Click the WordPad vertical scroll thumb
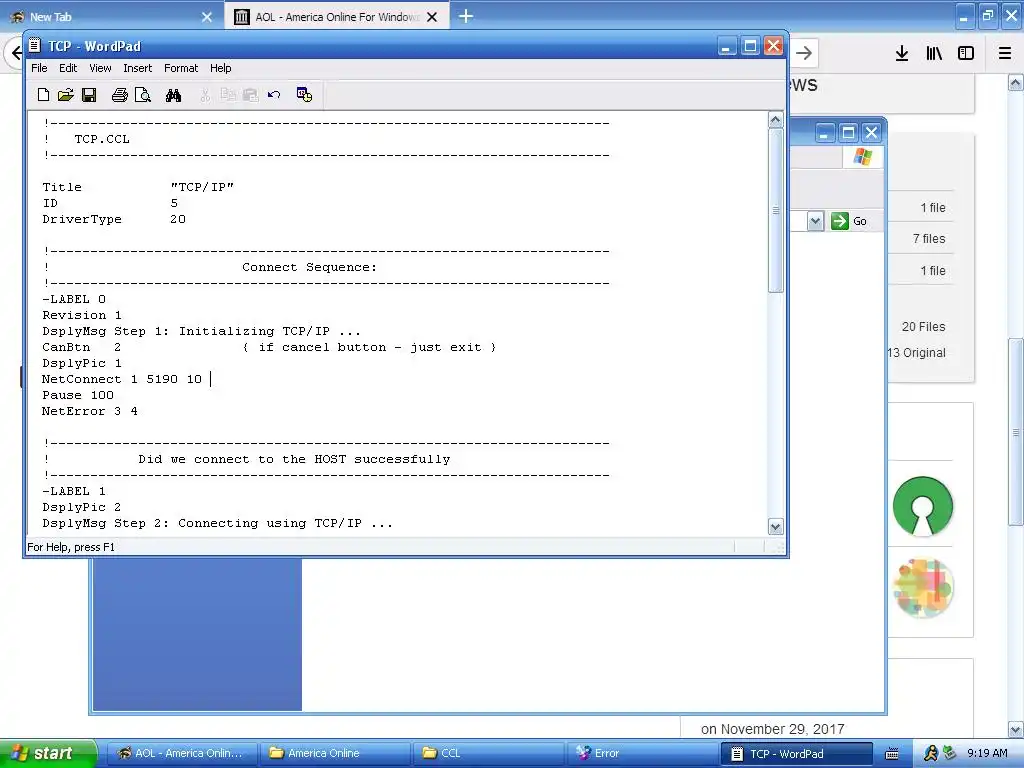 click(x=775, y=210)
